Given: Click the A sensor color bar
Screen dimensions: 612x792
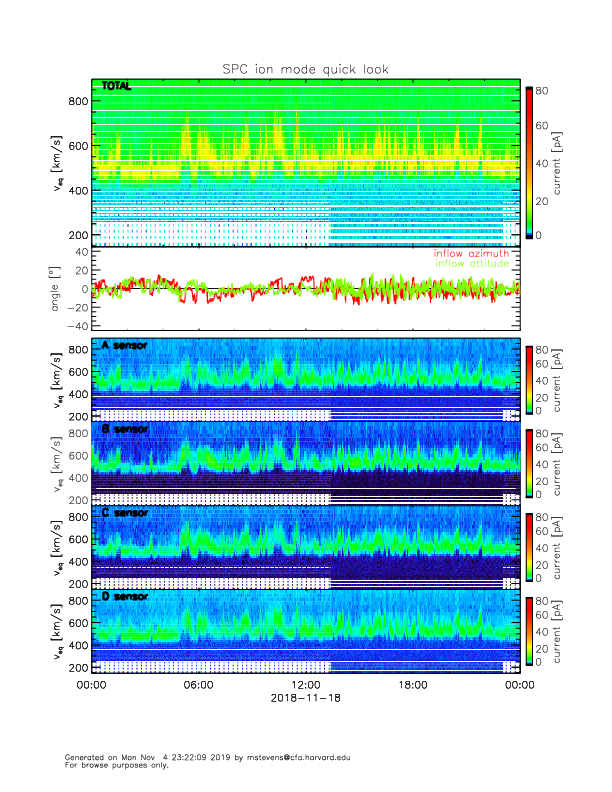Looking at the screenshot, I should (x=529, y=379).
